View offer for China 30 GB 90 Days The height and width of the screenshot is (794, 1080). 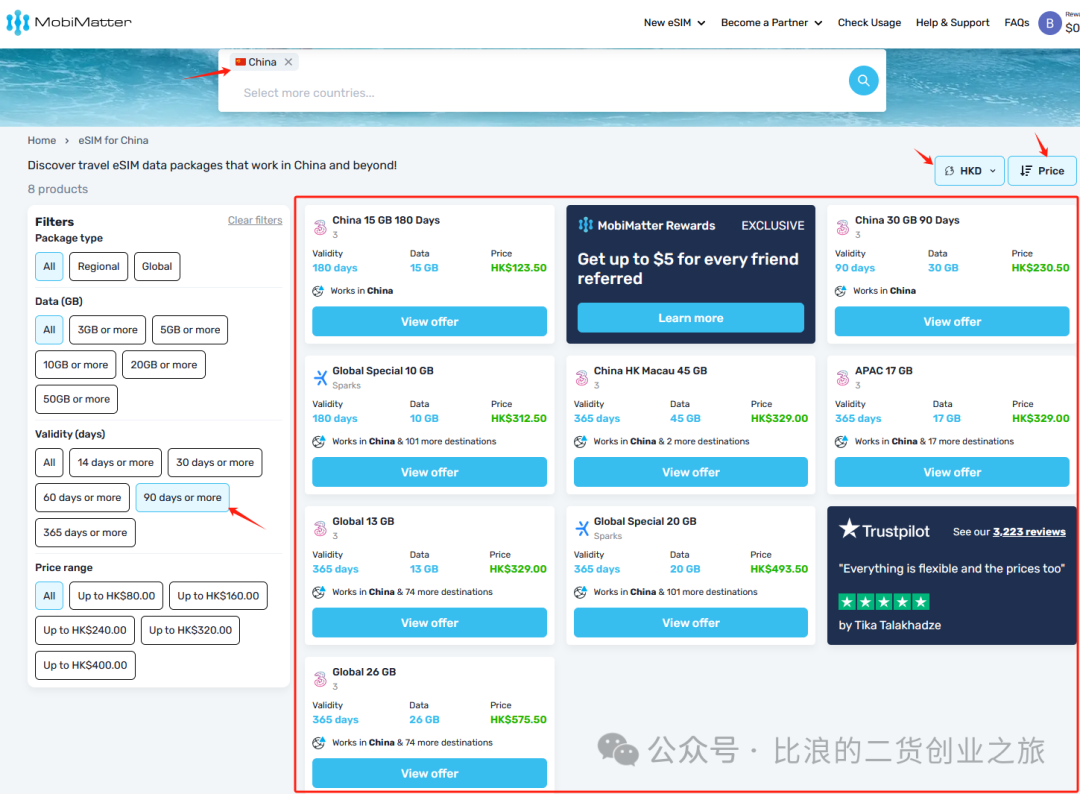pyautogui.click(x=952, y=322)
